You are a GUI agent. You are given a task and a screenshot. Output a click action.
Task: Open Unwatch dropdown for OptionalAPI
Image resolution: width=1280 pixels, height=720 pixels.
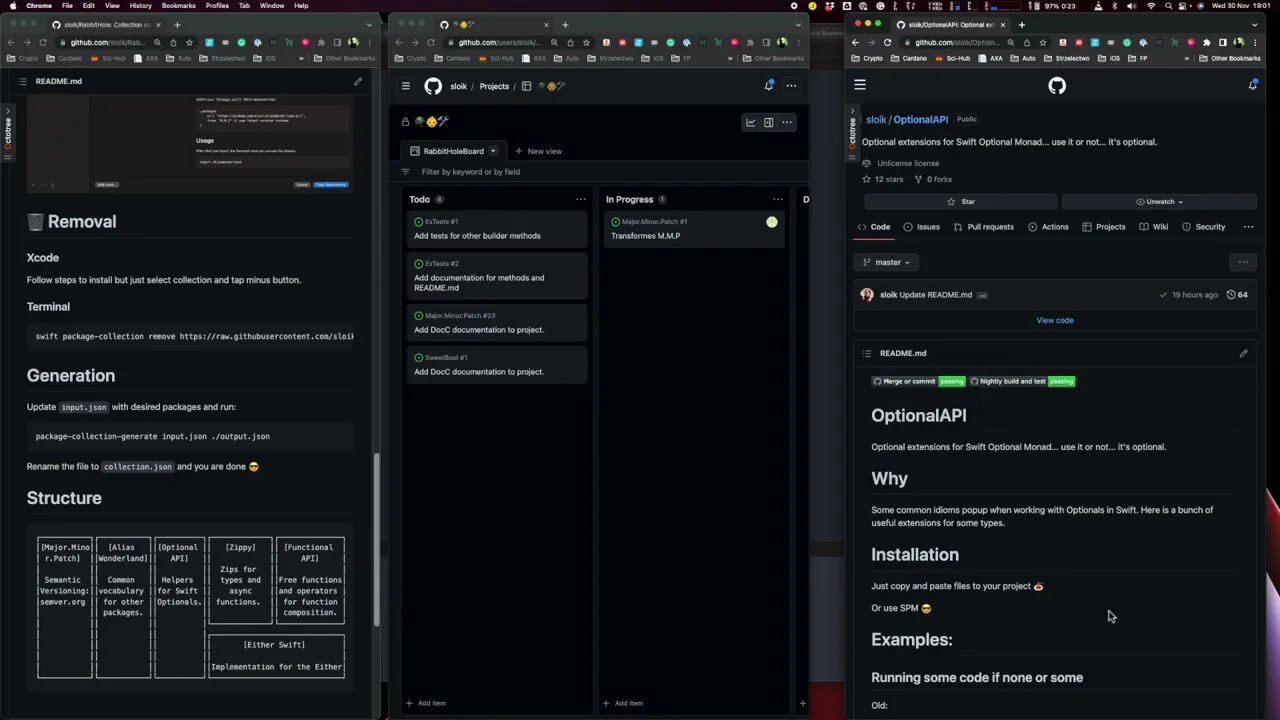(1159, 202)
